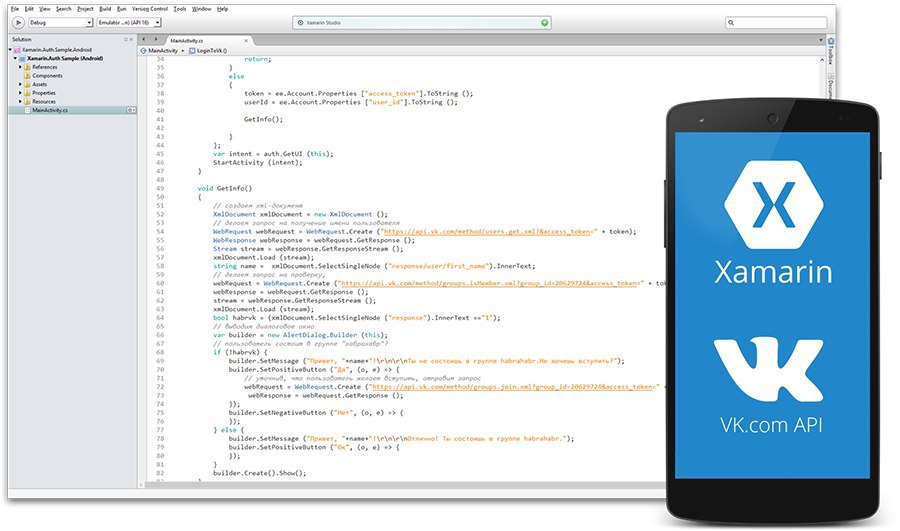
Task: Click the search field in the toolbar
Action: [788, 21]
